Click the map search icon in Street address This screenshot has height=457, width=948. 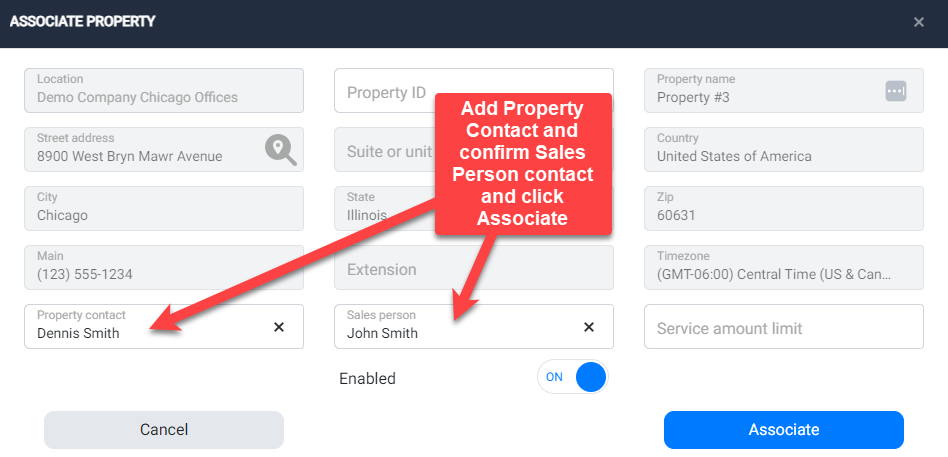(x=281, y=150)
